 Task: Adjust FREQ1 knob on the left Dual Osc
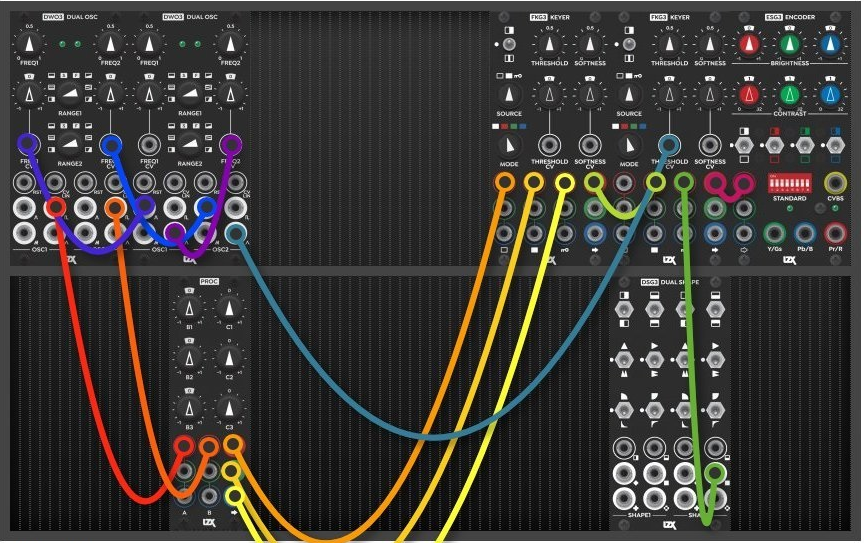coord(30,45)
